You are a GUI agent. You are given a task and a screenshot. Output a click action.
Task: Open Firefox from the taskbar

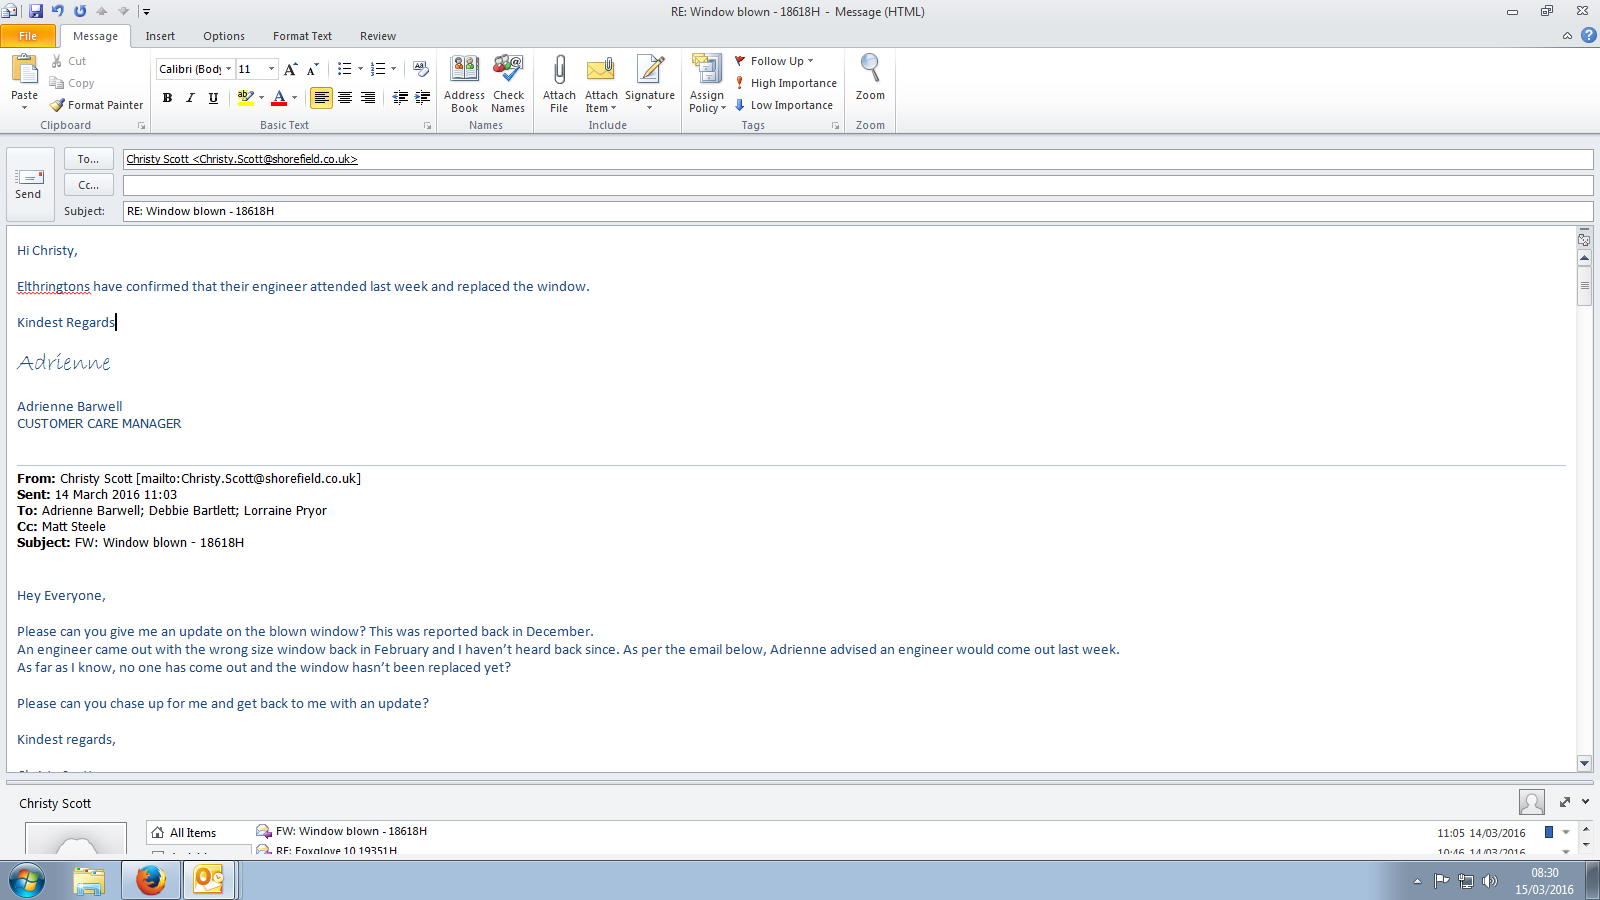(x=150, y=880)
